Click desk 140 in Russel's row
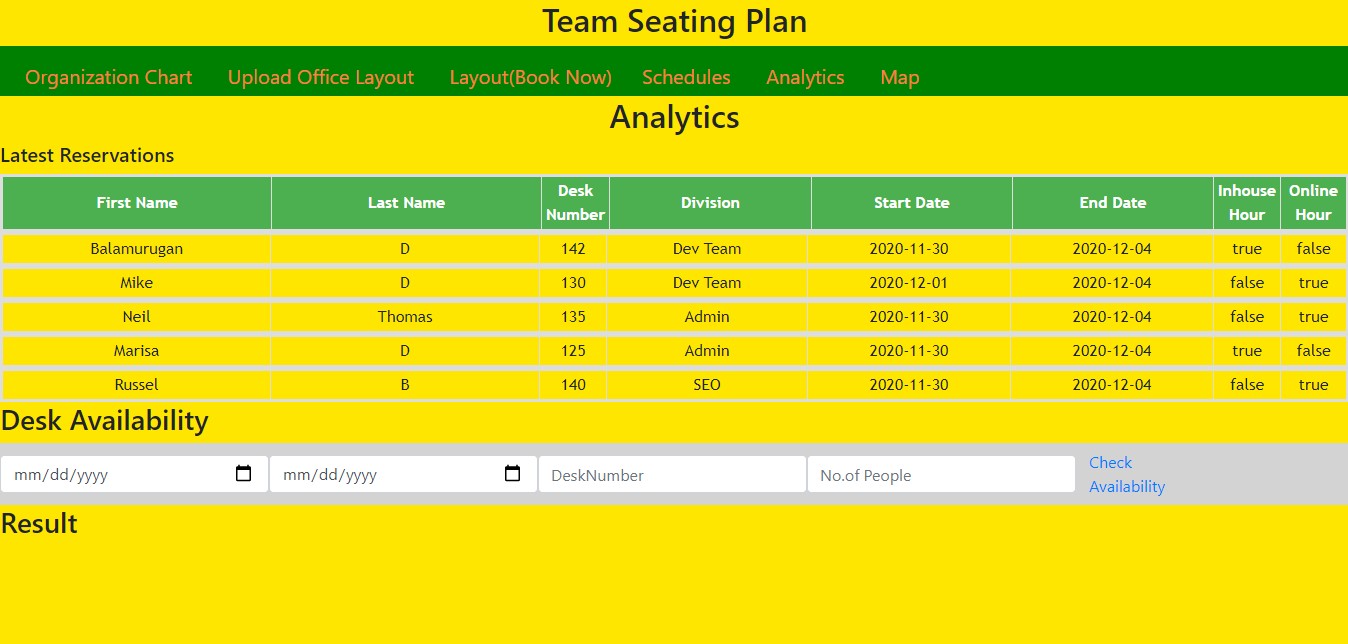The height and width of the screenshot is (644, 1348). click(x=574, y=384)
